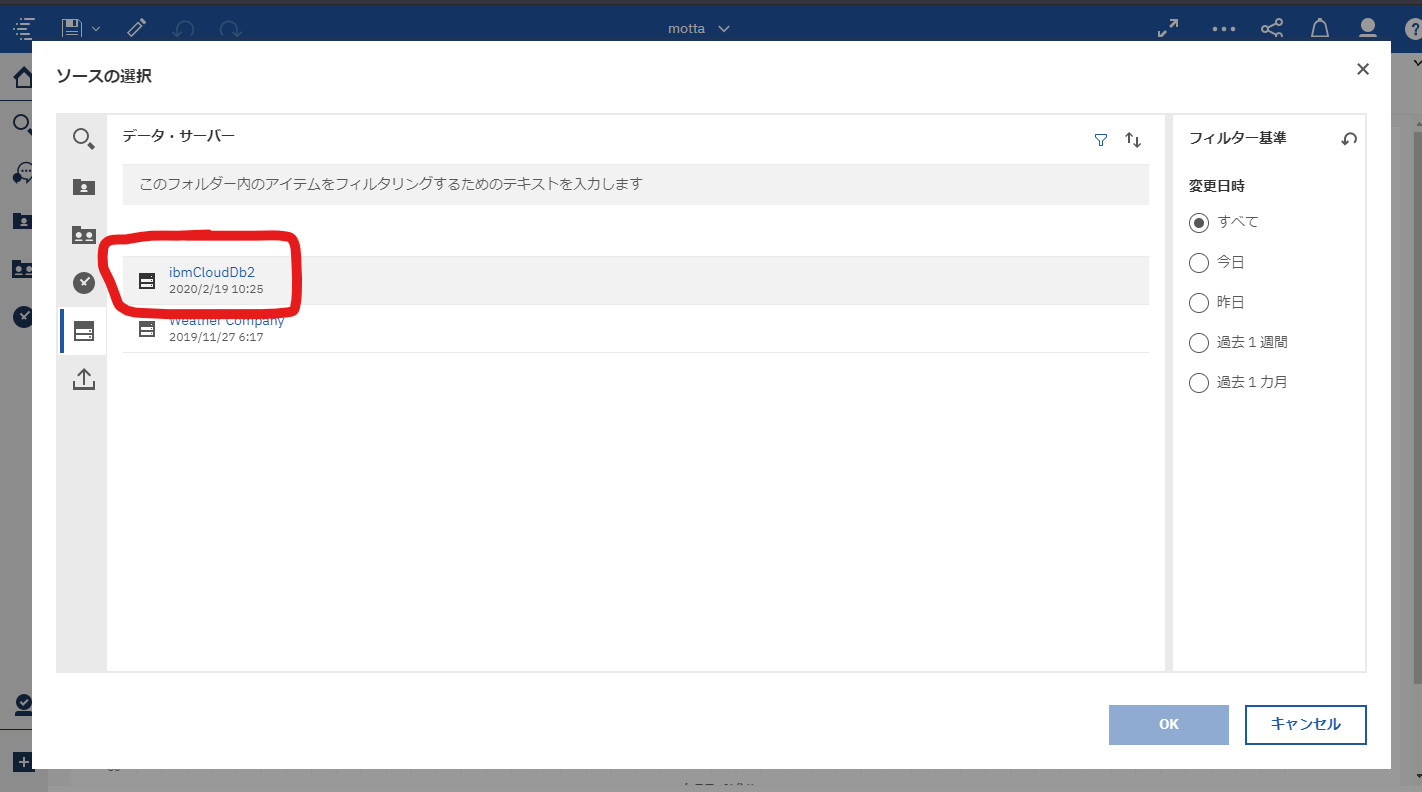
Task: Select the 今日 radio button
Action: pos(1199,263)
